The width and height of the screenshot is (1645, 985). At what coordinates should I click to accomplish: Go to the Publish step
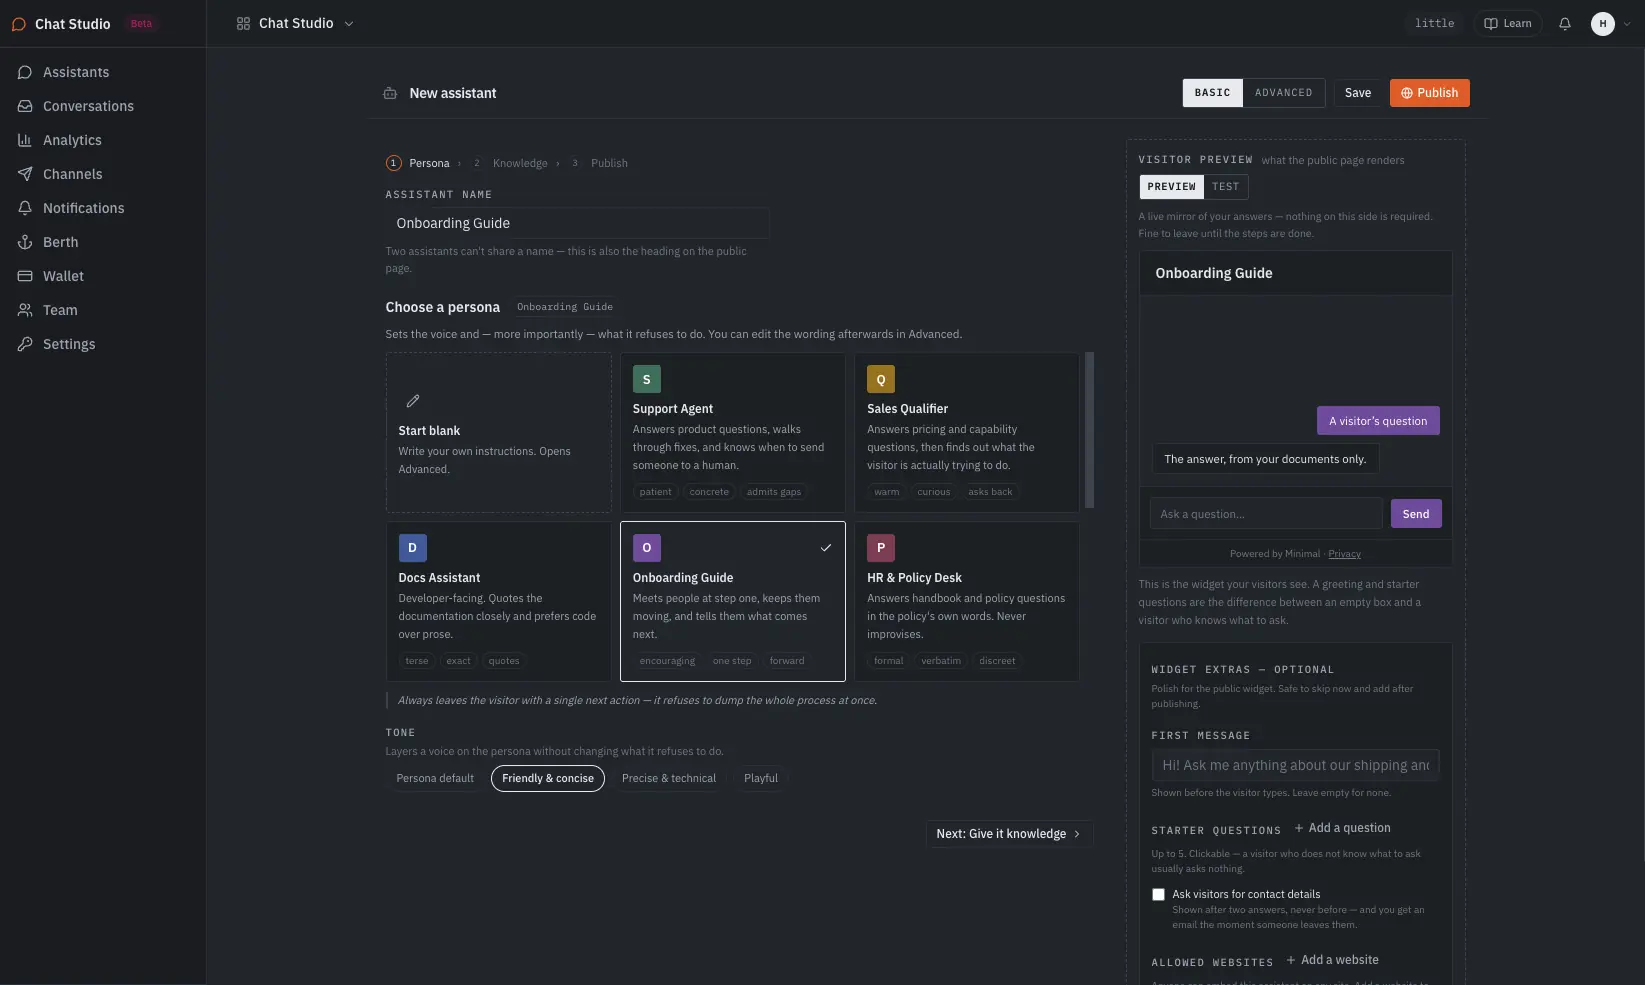pyautogui.click(x=599, y=163)
